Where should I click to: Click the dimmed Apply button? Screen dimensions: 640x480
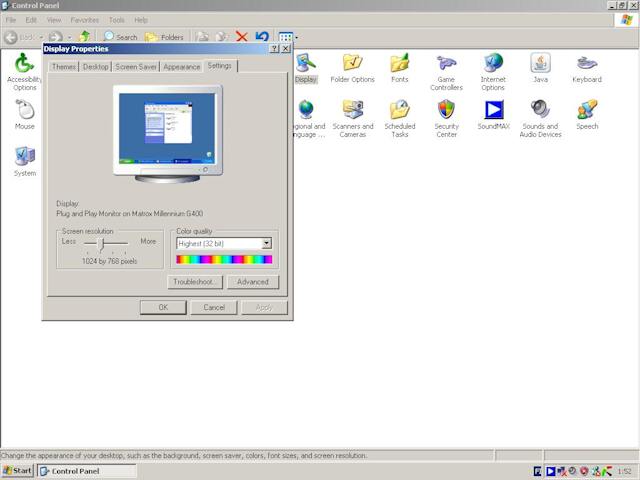point(264,307)
